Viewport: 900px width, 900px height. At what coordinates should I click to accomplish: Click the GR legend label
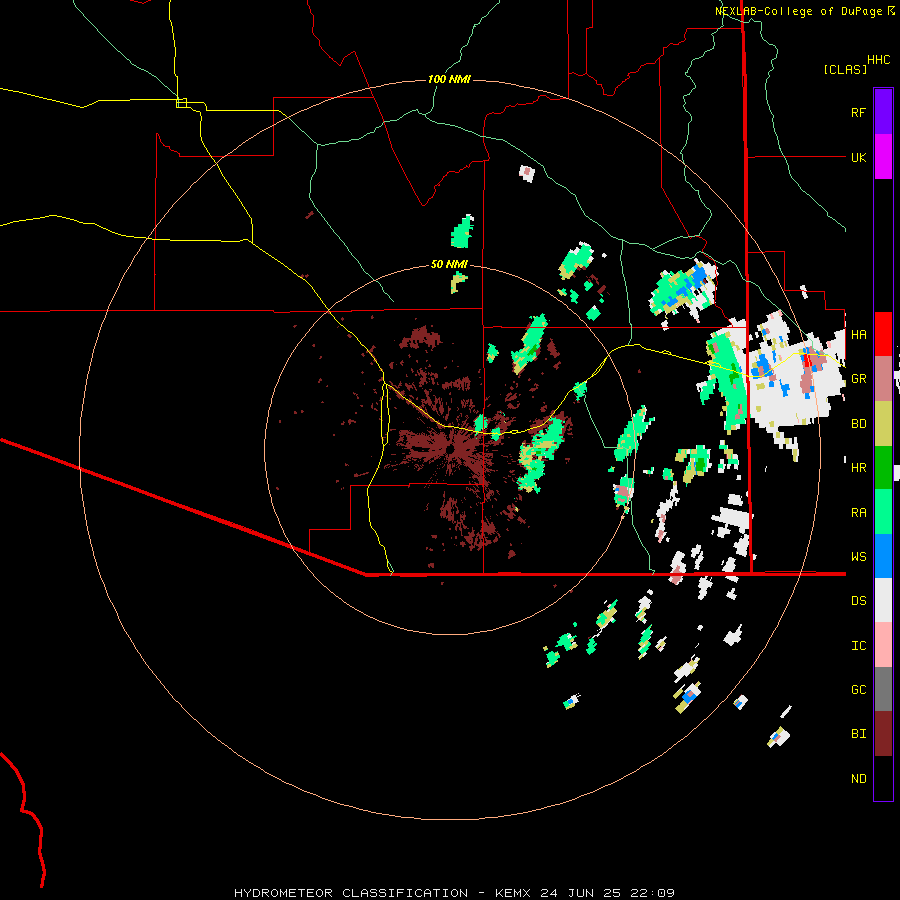click(858, 379)
